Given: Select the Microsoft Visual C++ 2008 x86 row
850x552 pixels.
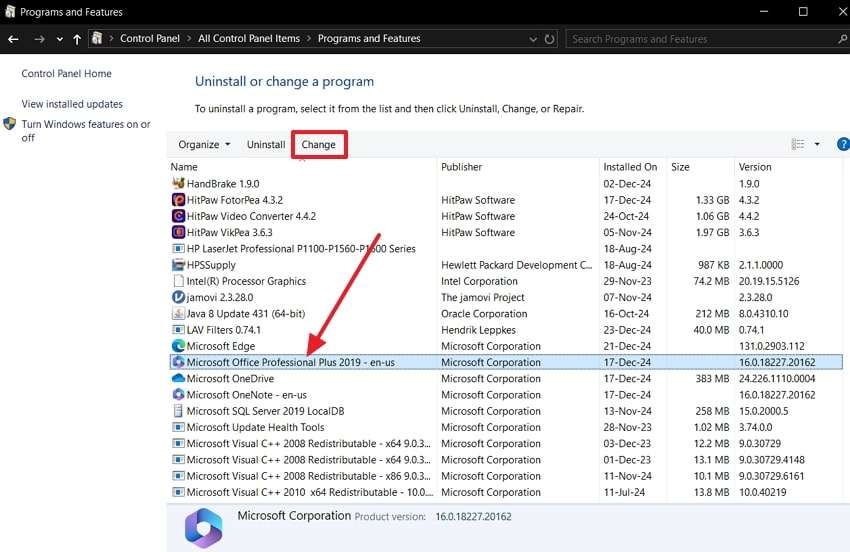Looking at the screenshot, I should (506, 476).
